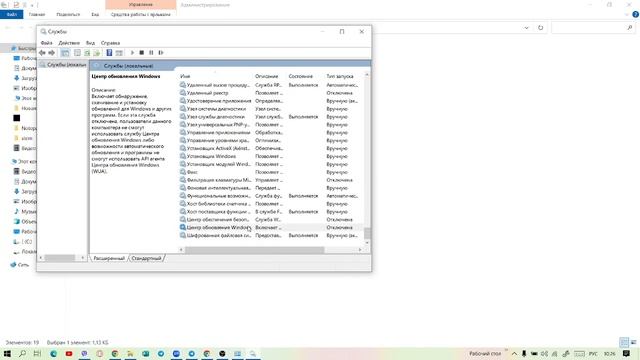Image resolution: width=640 pixels, height=360 pixels.
Task: Show hidden system tray icons chevron
Action: click(514, 353)
